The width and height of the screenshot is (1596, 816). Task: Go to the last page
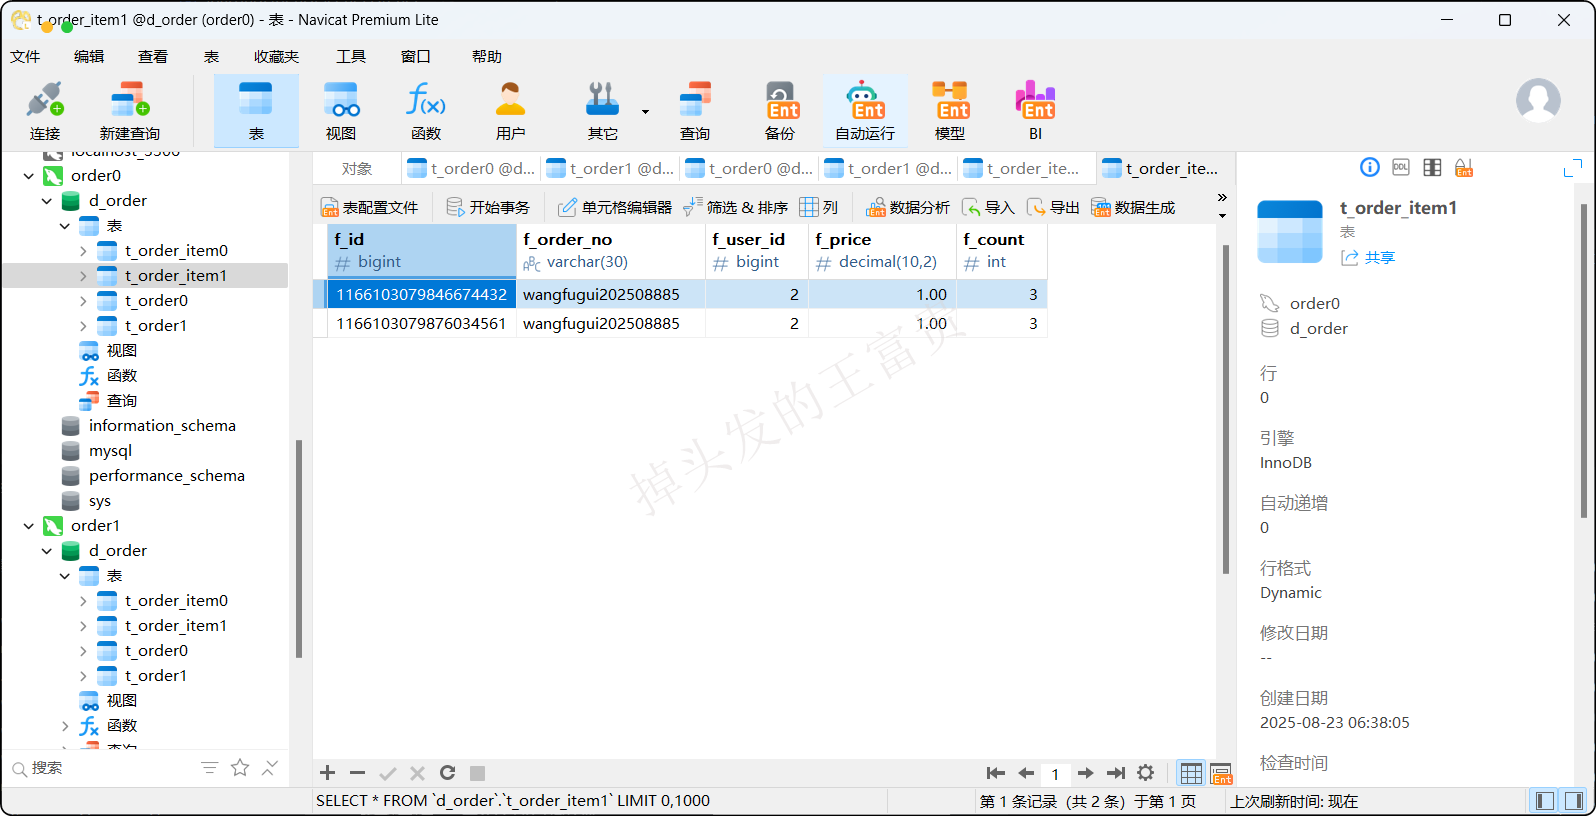tap(1116, 773)
